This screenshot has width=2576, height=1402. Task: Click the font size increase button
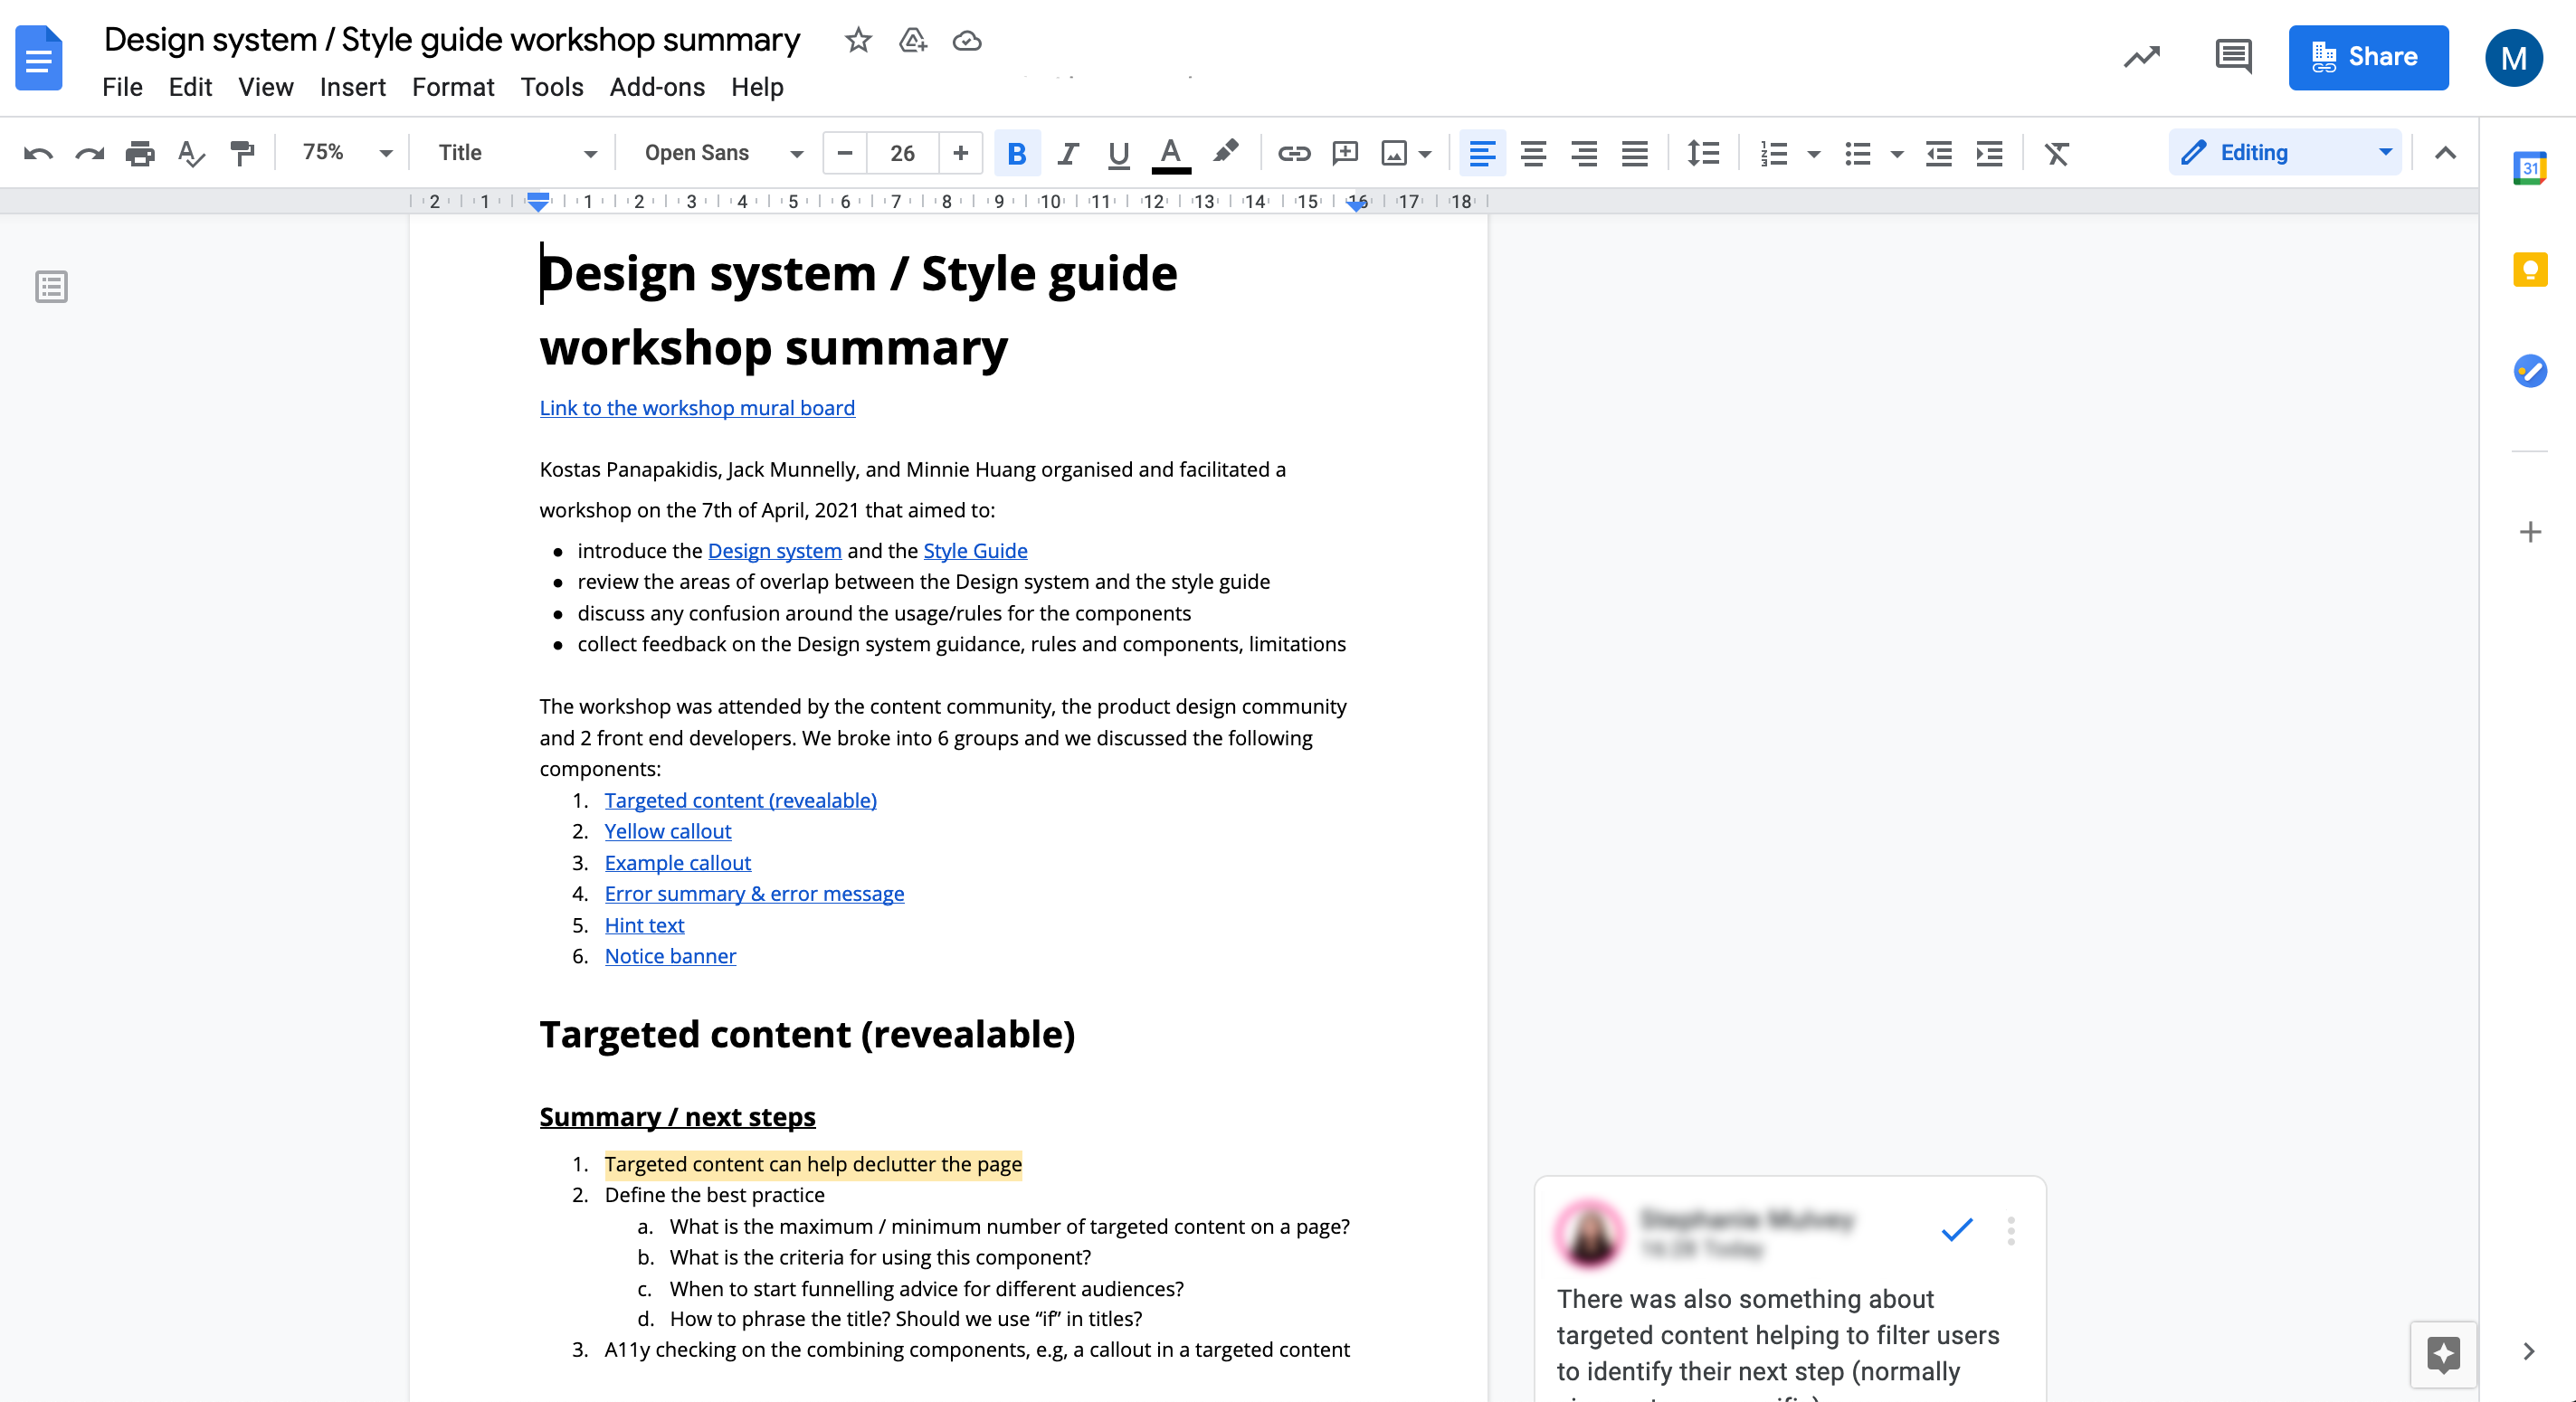[x=960, y=152]
